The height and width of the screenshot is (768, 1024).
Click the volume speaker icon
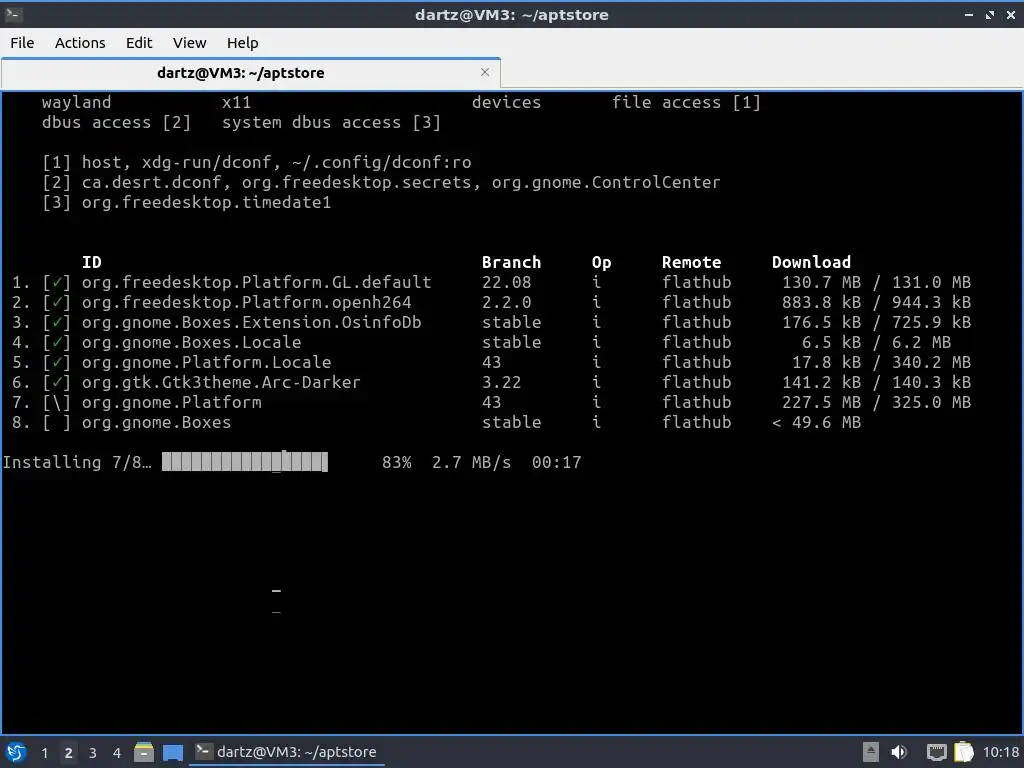click(x=899, y=752)
